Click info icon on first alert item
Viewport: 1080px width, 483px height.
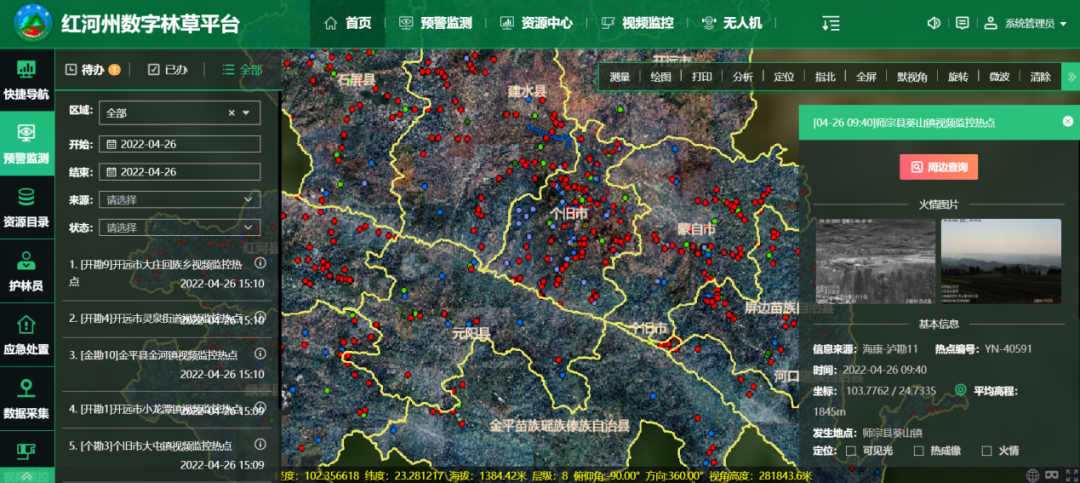click(x=260, y=264)
